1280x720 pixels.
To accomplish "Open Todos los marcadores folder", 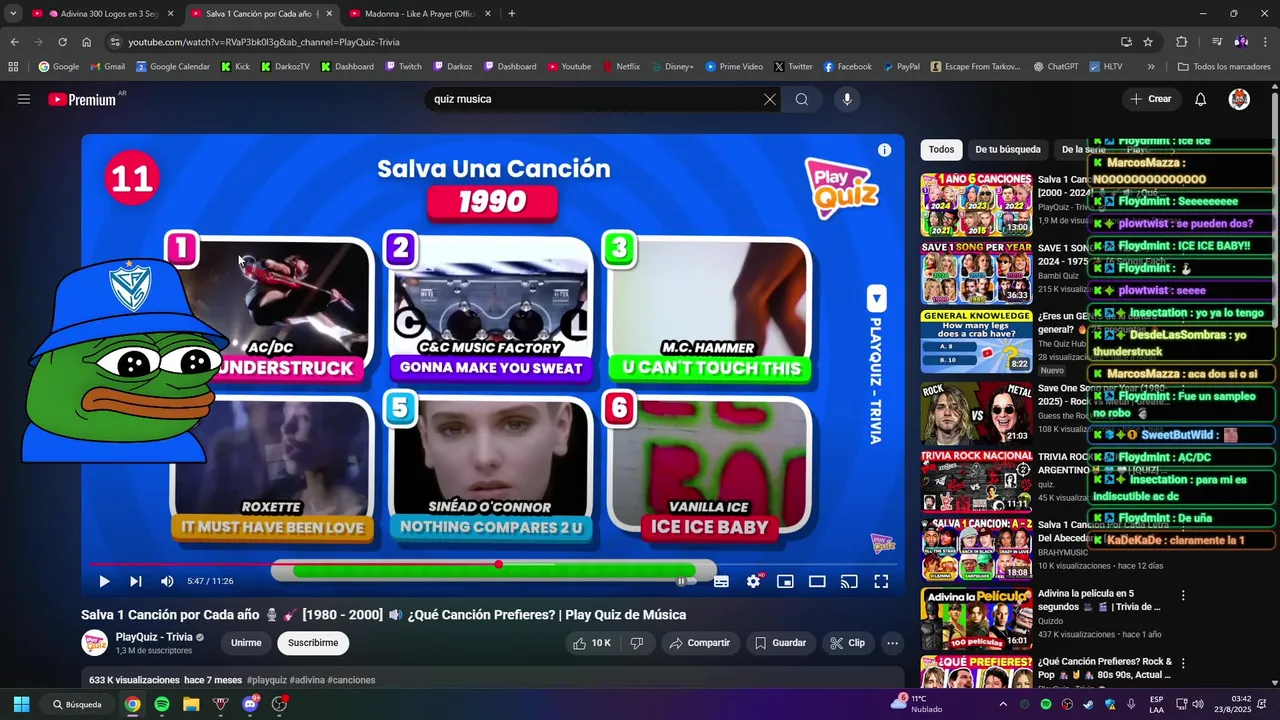I will tap(1224, 67).
